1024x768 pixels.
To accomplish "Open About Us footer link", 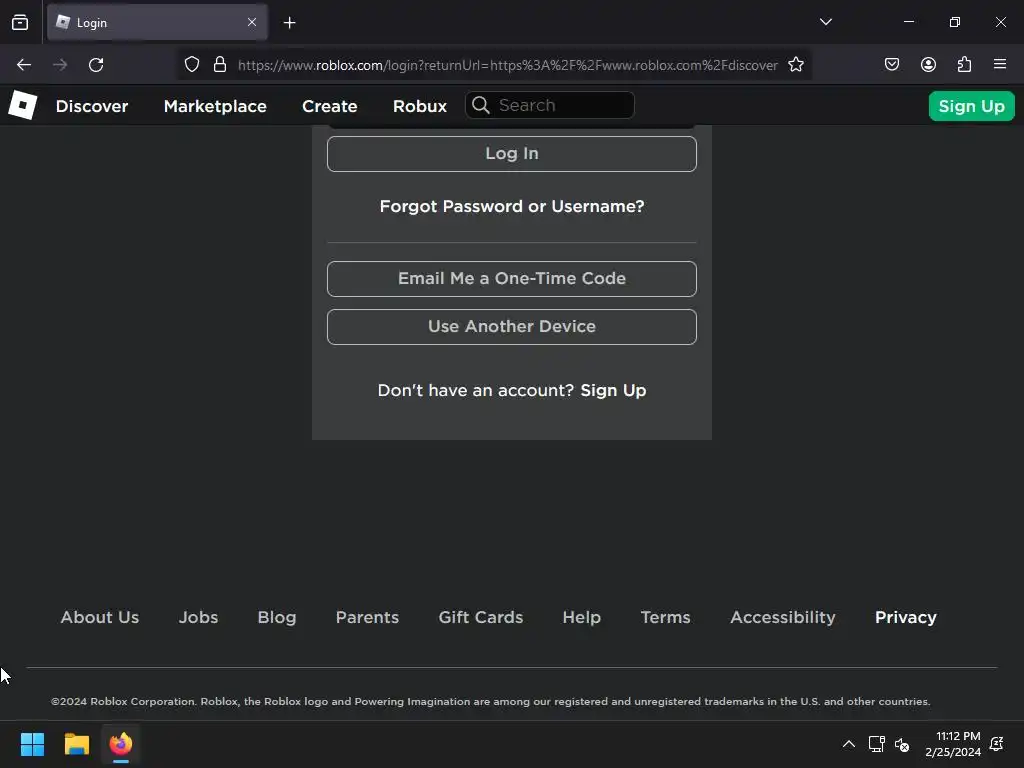I will coord(100,617).
